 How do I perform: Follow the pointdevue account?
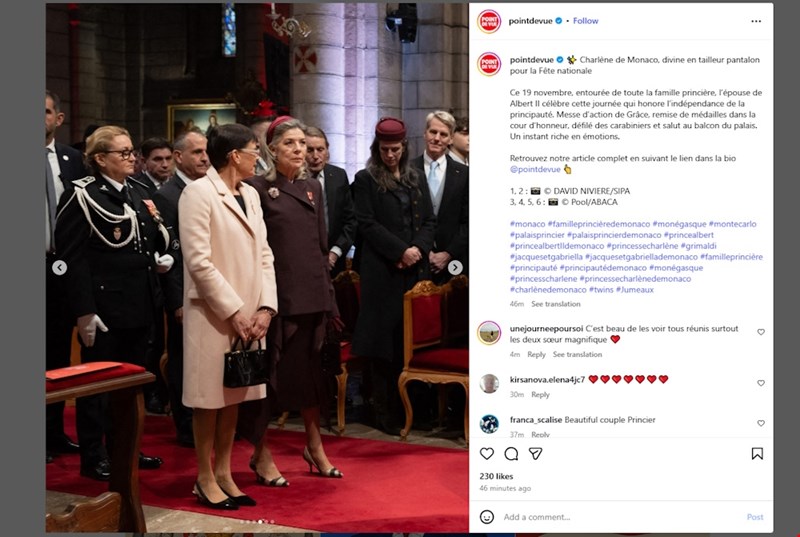point(585,21)
